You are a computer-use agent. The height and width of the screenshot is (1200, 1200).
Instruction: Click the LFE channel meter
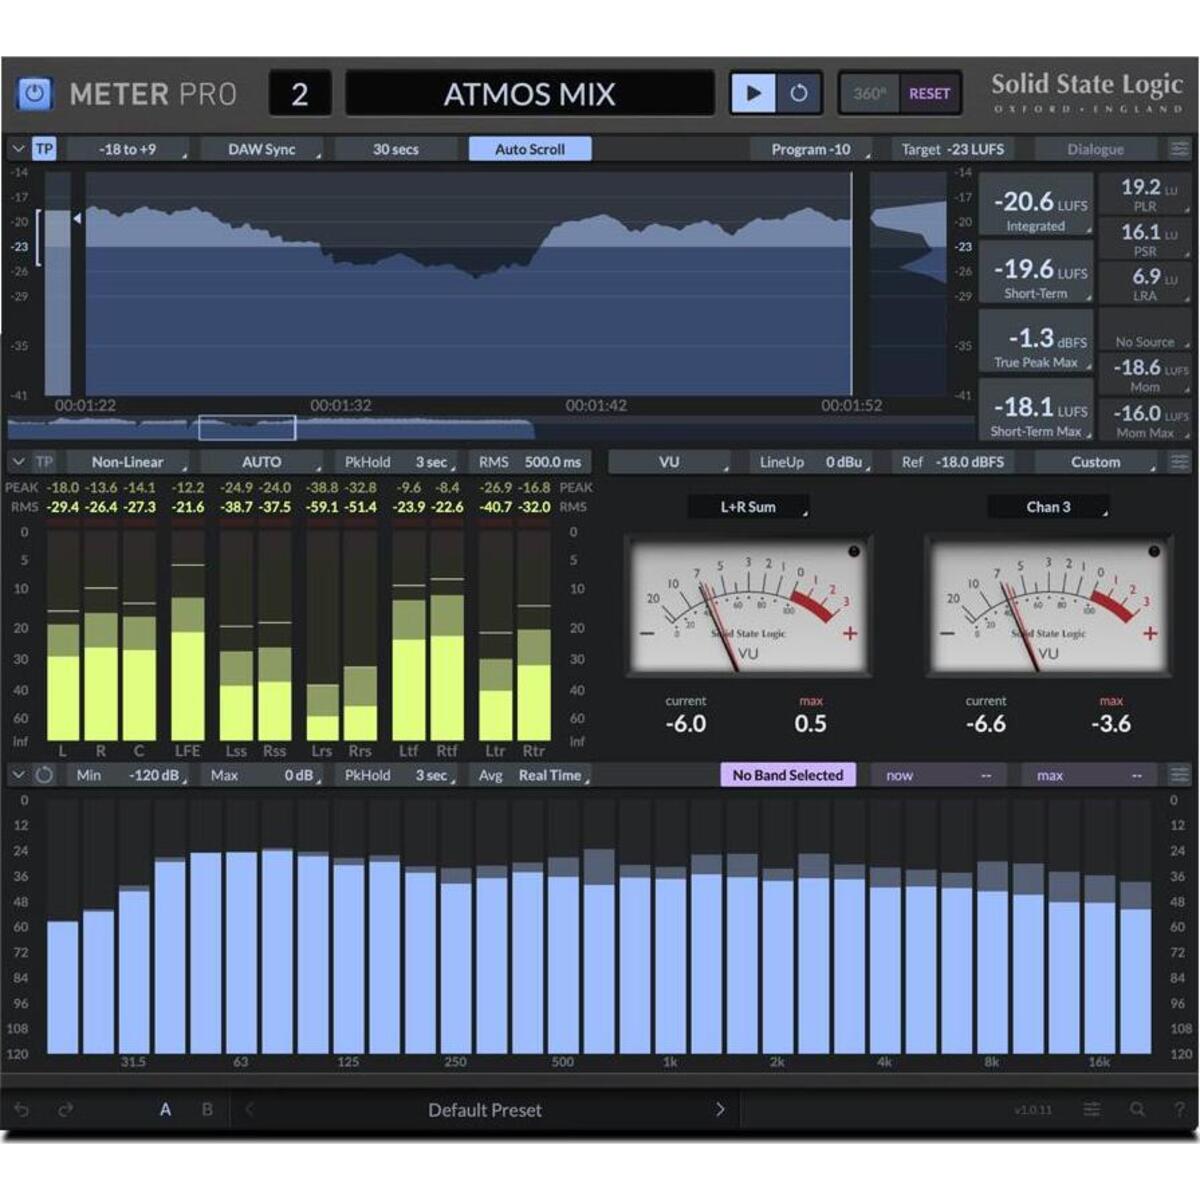pyautogui.click(x=188, y=636)
